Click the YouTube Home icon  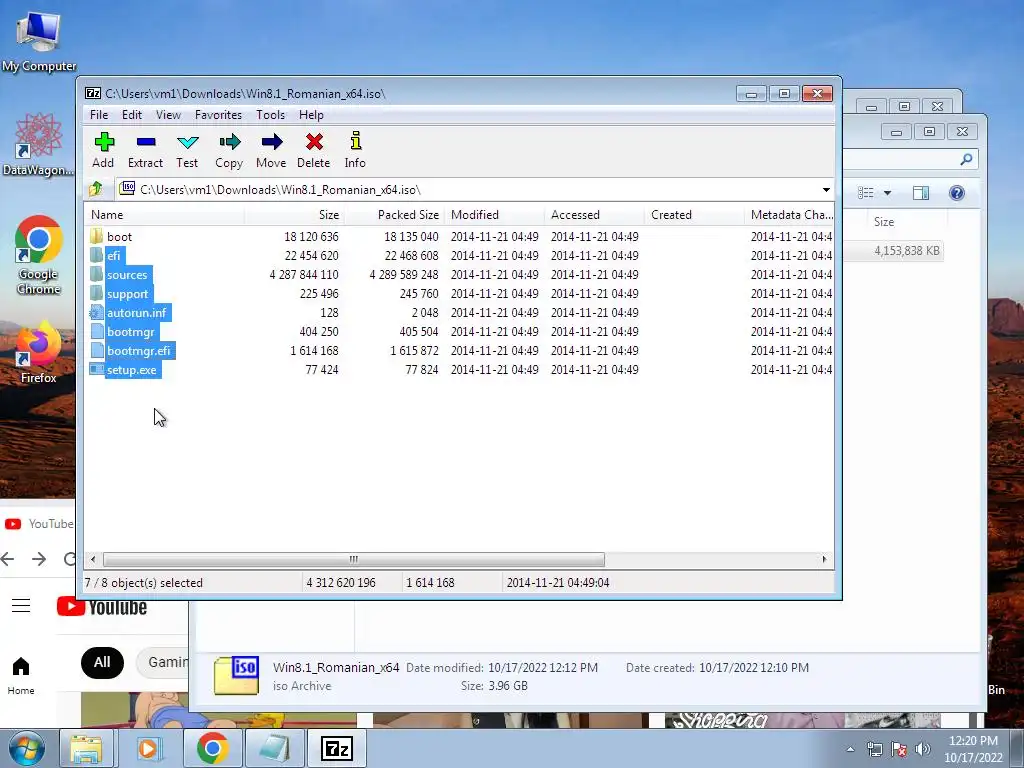pos(21,666)
